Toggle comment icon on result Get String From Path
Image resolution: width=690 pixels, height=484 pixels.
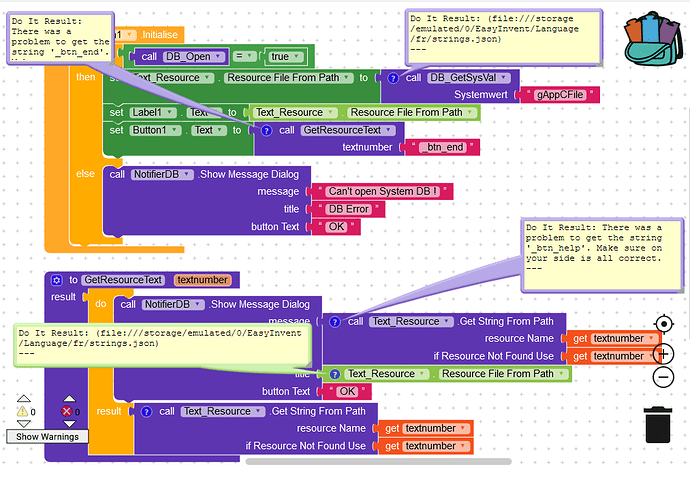(146, 412)
